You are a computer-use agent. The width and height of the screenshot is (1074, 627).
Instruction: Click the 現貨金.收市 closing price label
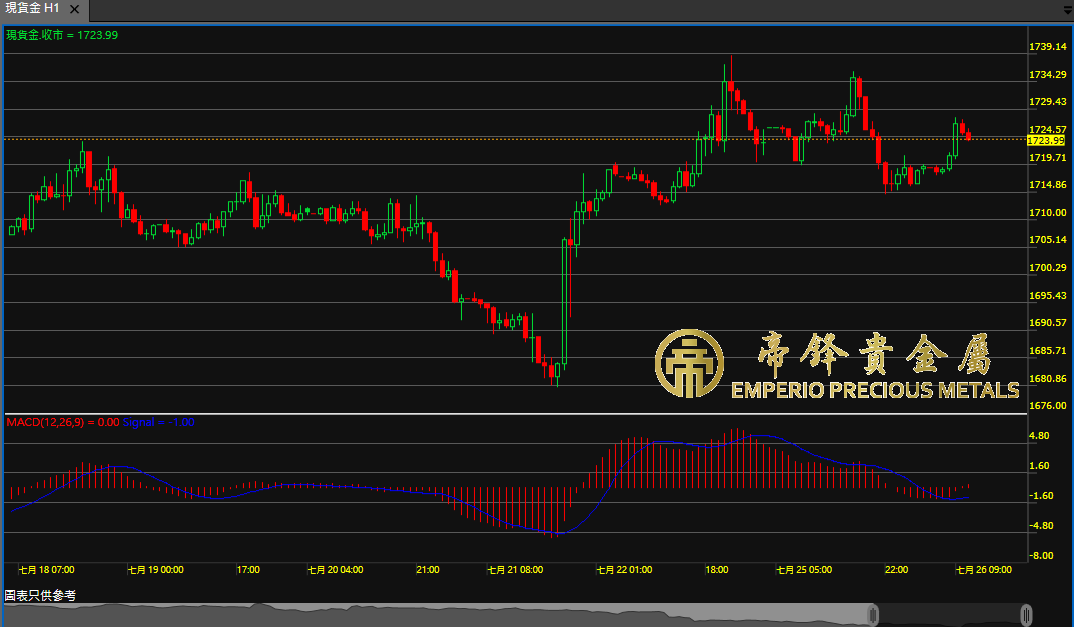pyautogui.click(x=62, y=35)
